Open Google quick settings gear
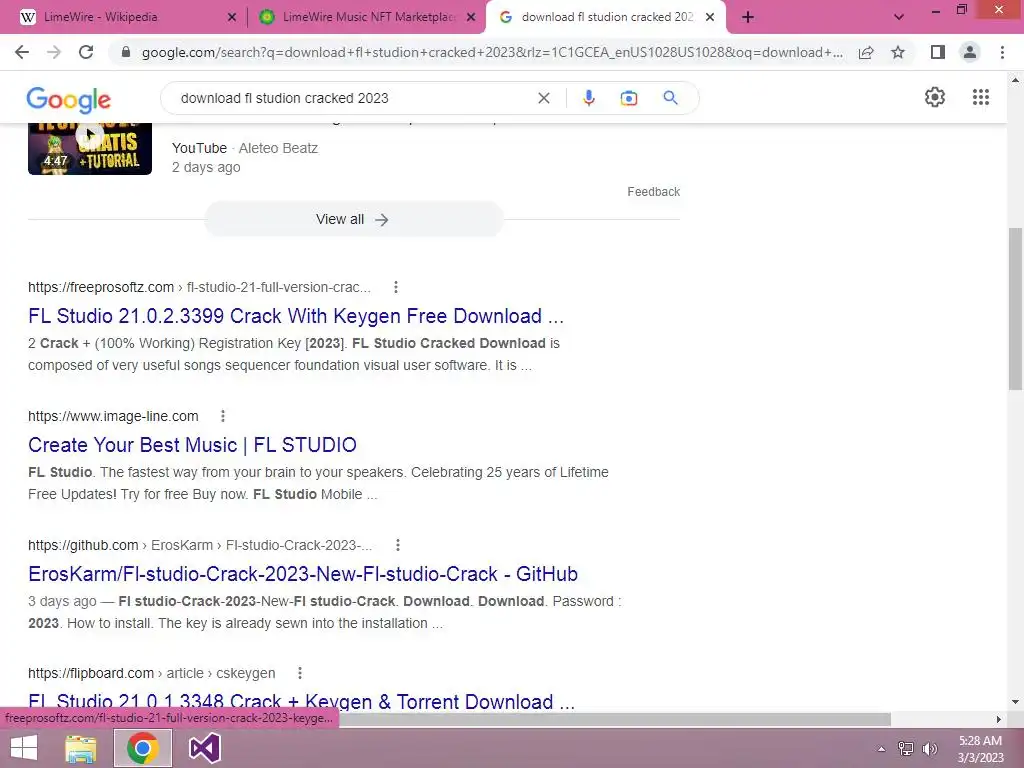 [935, 97]
